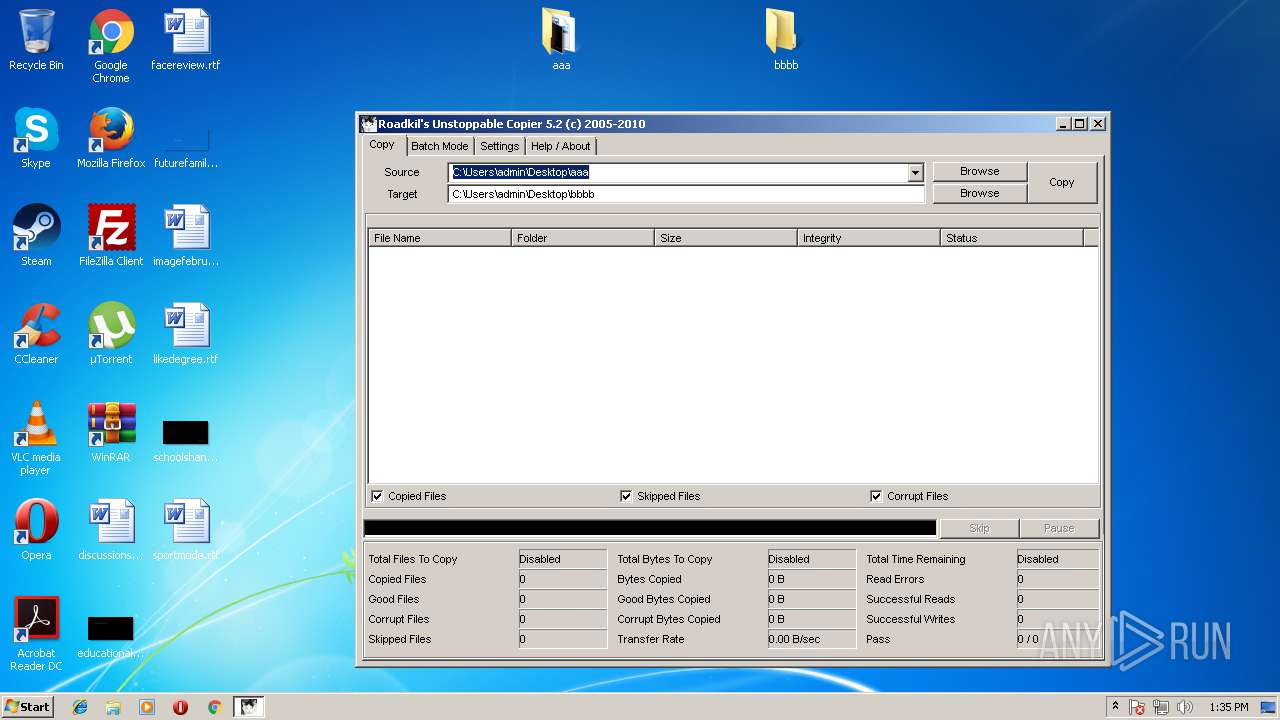Click Action Center flag tray icon
The width and height of the screenshot is (1280, 720).
1138,707
